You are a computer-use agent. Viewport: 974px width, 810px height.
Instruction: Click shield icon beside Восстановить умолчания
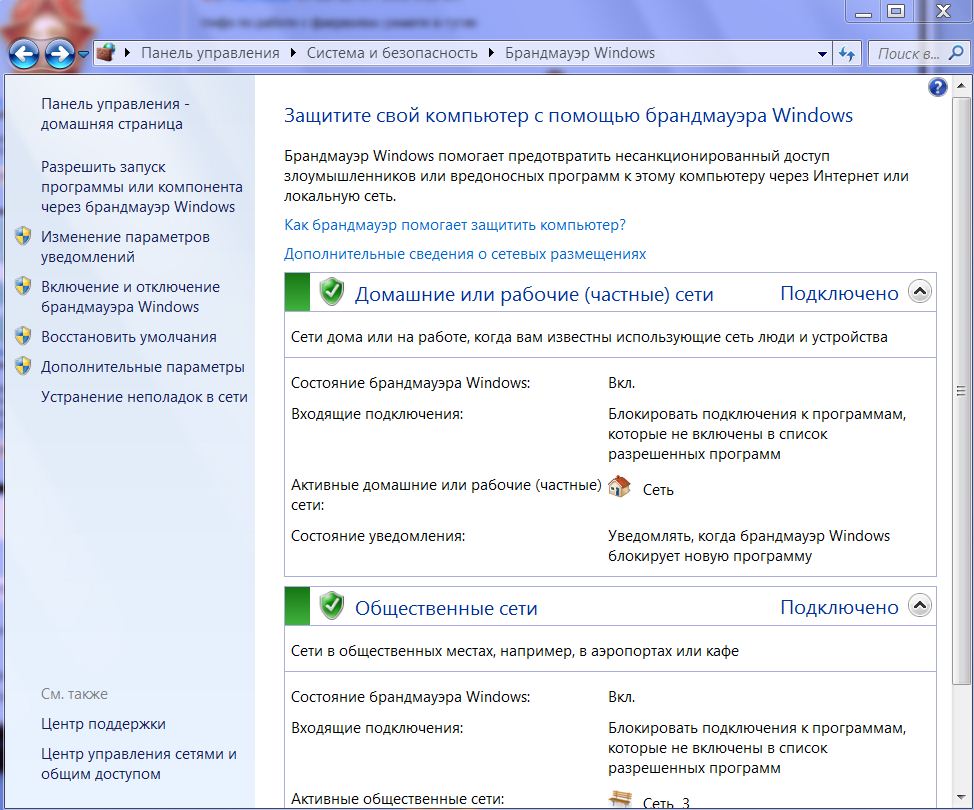[x=24, y=335]
